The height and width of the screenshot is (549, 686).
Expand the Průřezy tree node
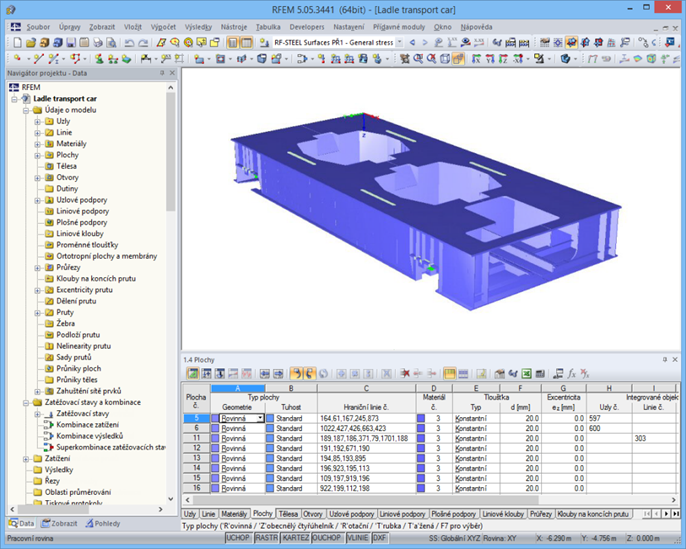tap(38, 268)
